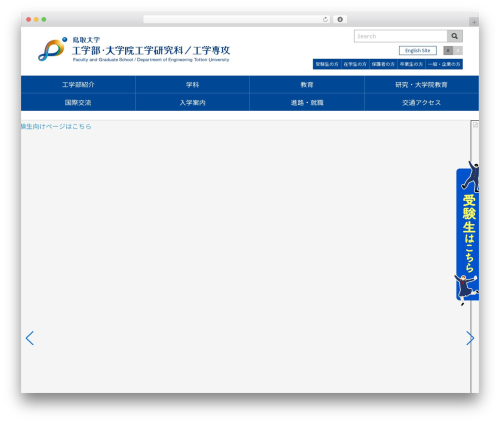
Task: Open 受験生の方 audience link
Action: pyautogui.click(x=327, y=64)
